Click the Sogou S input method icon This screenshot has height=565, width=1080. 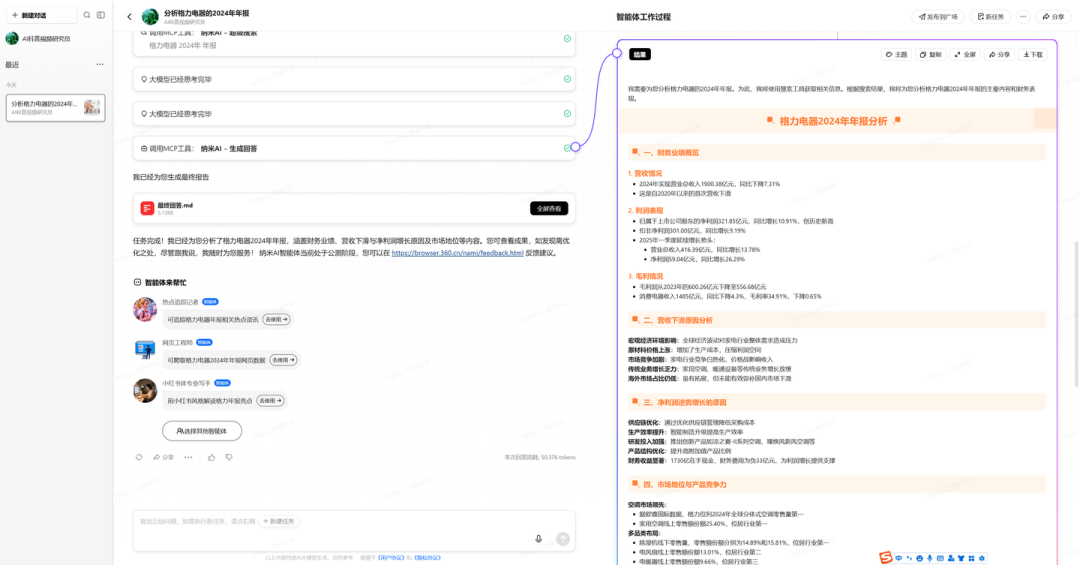tap(886, 557)
